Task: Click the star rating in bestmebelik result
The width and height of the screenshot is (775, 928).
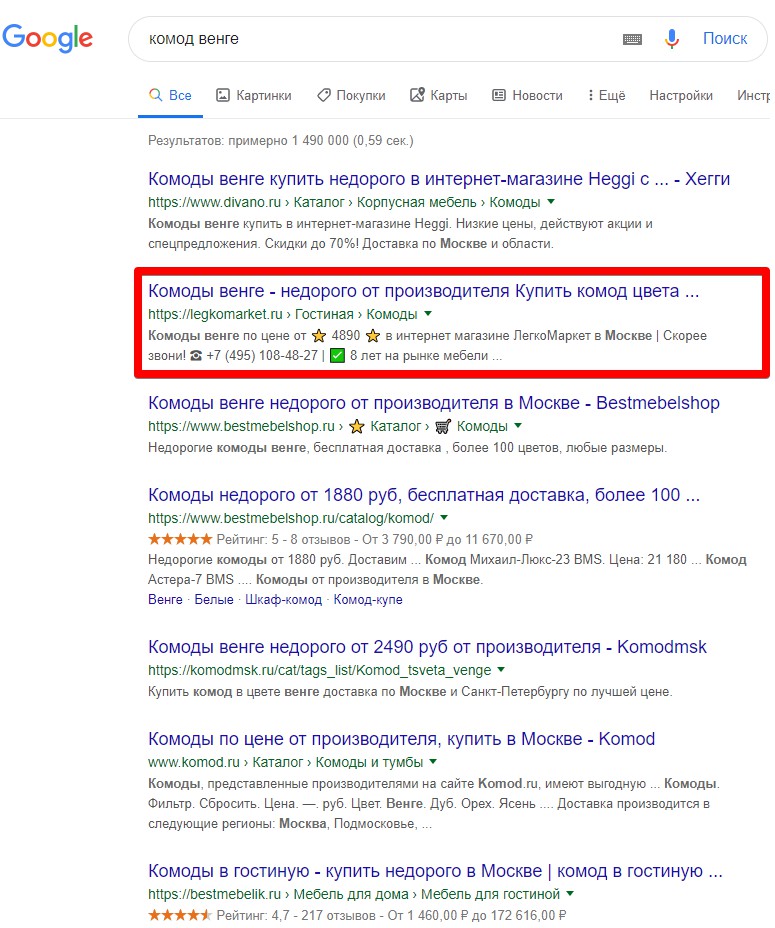Action: tap(180, 915)
